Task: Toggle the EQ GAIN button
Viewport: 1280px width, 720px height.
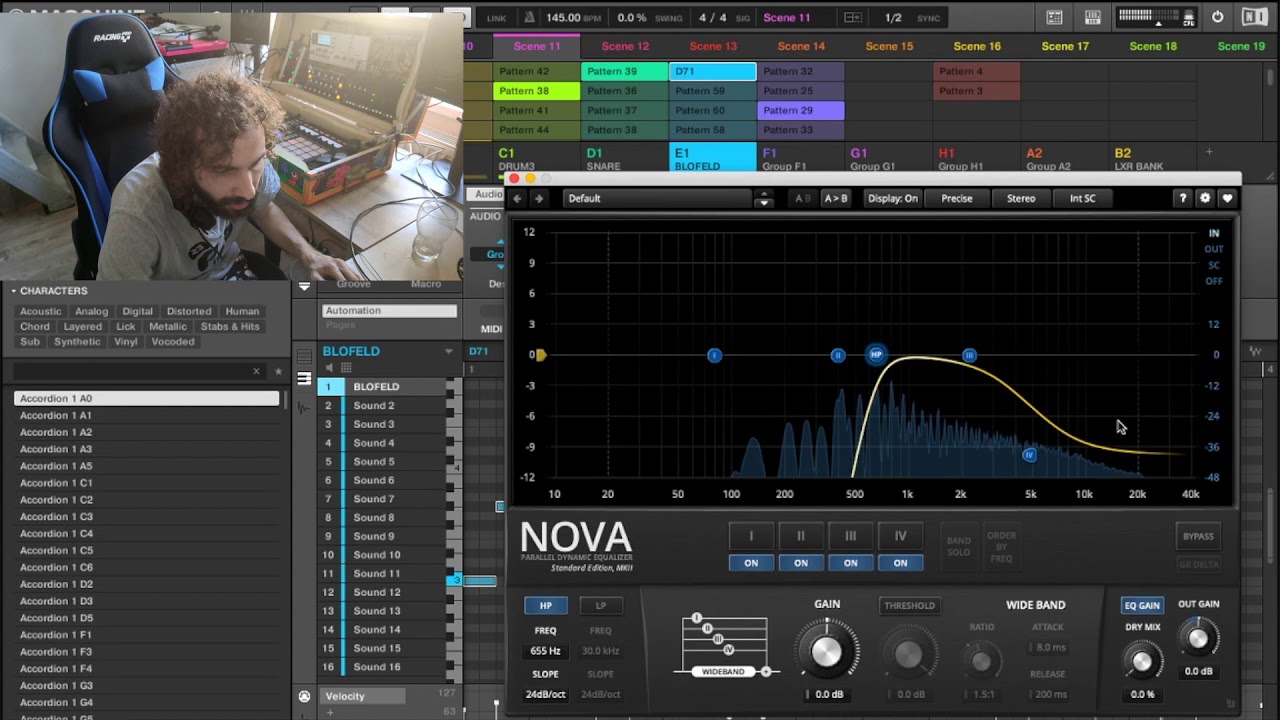Action: pos(1142,605)
